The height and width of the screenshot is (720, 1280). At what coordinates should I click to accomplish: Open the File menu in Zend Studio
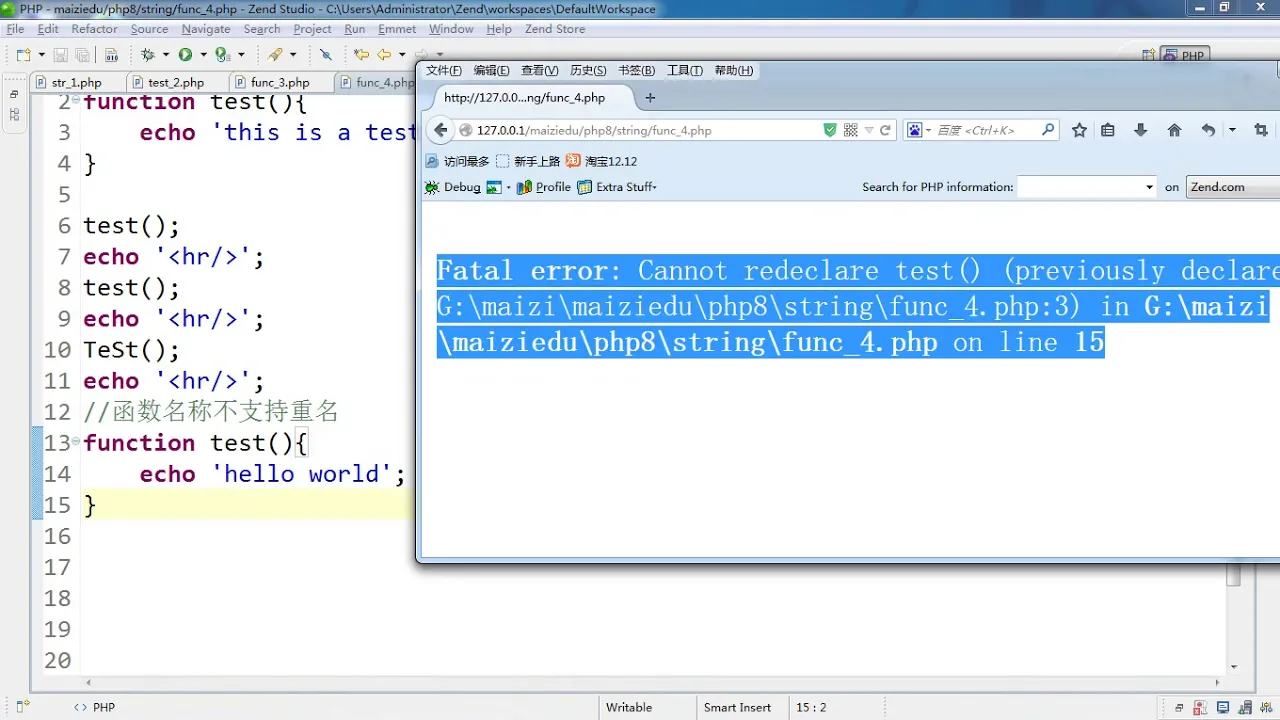tap(15, 29)
